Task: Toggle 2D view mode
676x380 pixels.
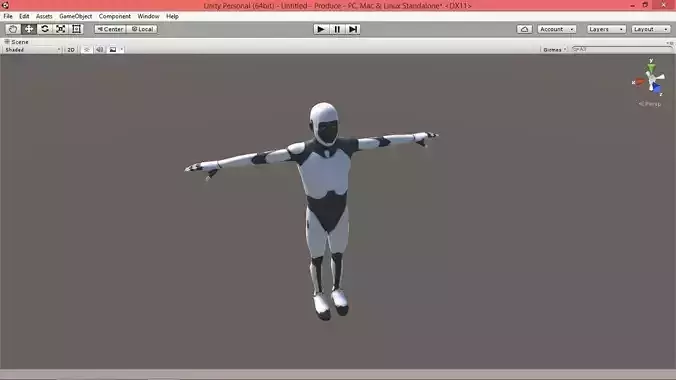Action: [x=71, y=50]
